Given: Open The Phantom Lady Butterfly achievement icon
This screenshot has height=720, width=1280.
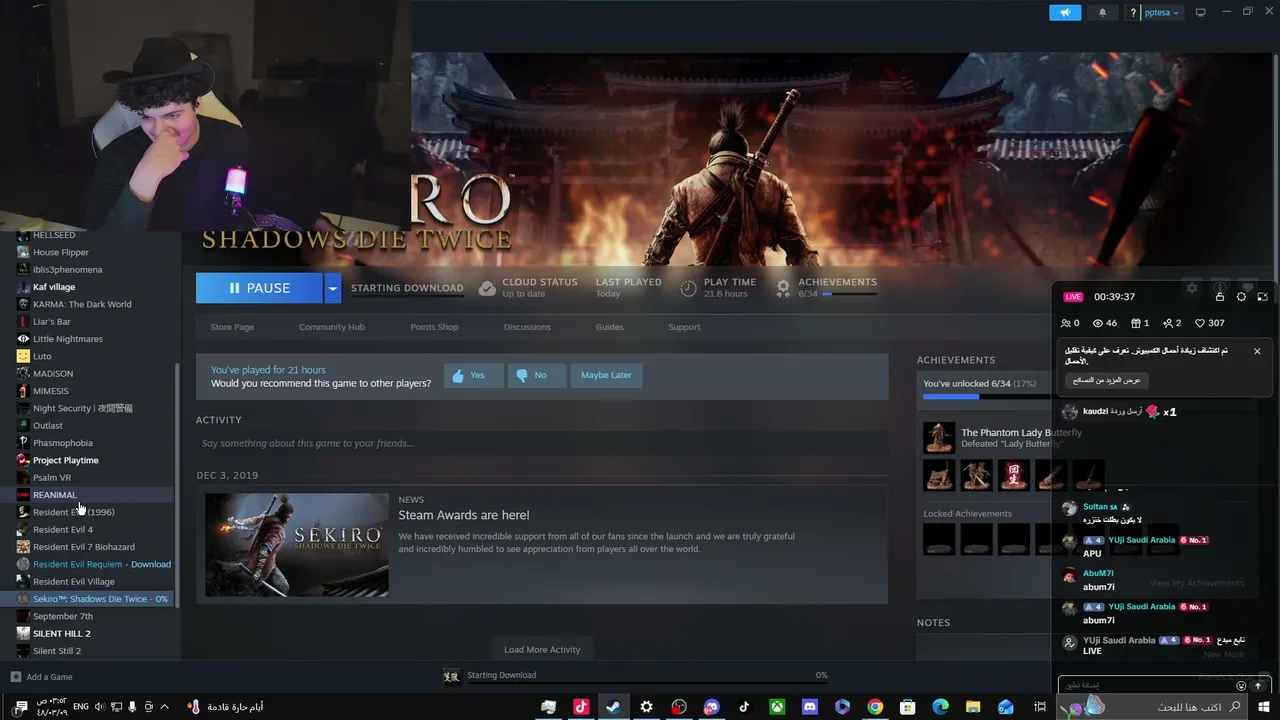Looking at the screenshot, I should [x=939, y=438].
